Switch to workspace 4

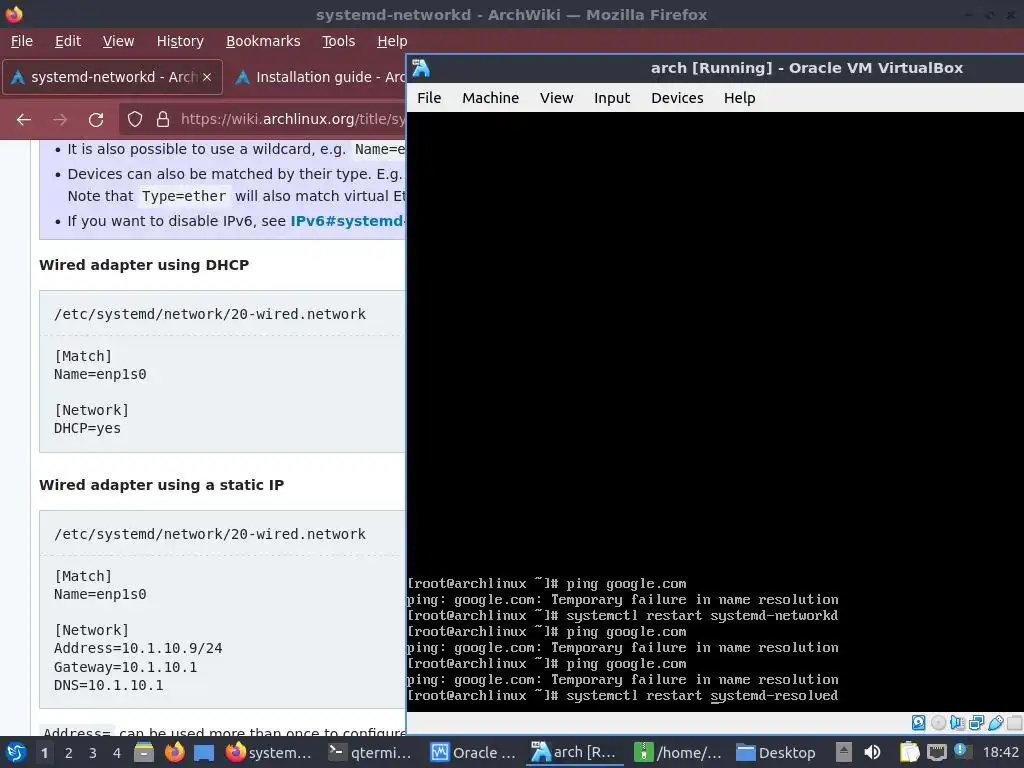(117, 753)
